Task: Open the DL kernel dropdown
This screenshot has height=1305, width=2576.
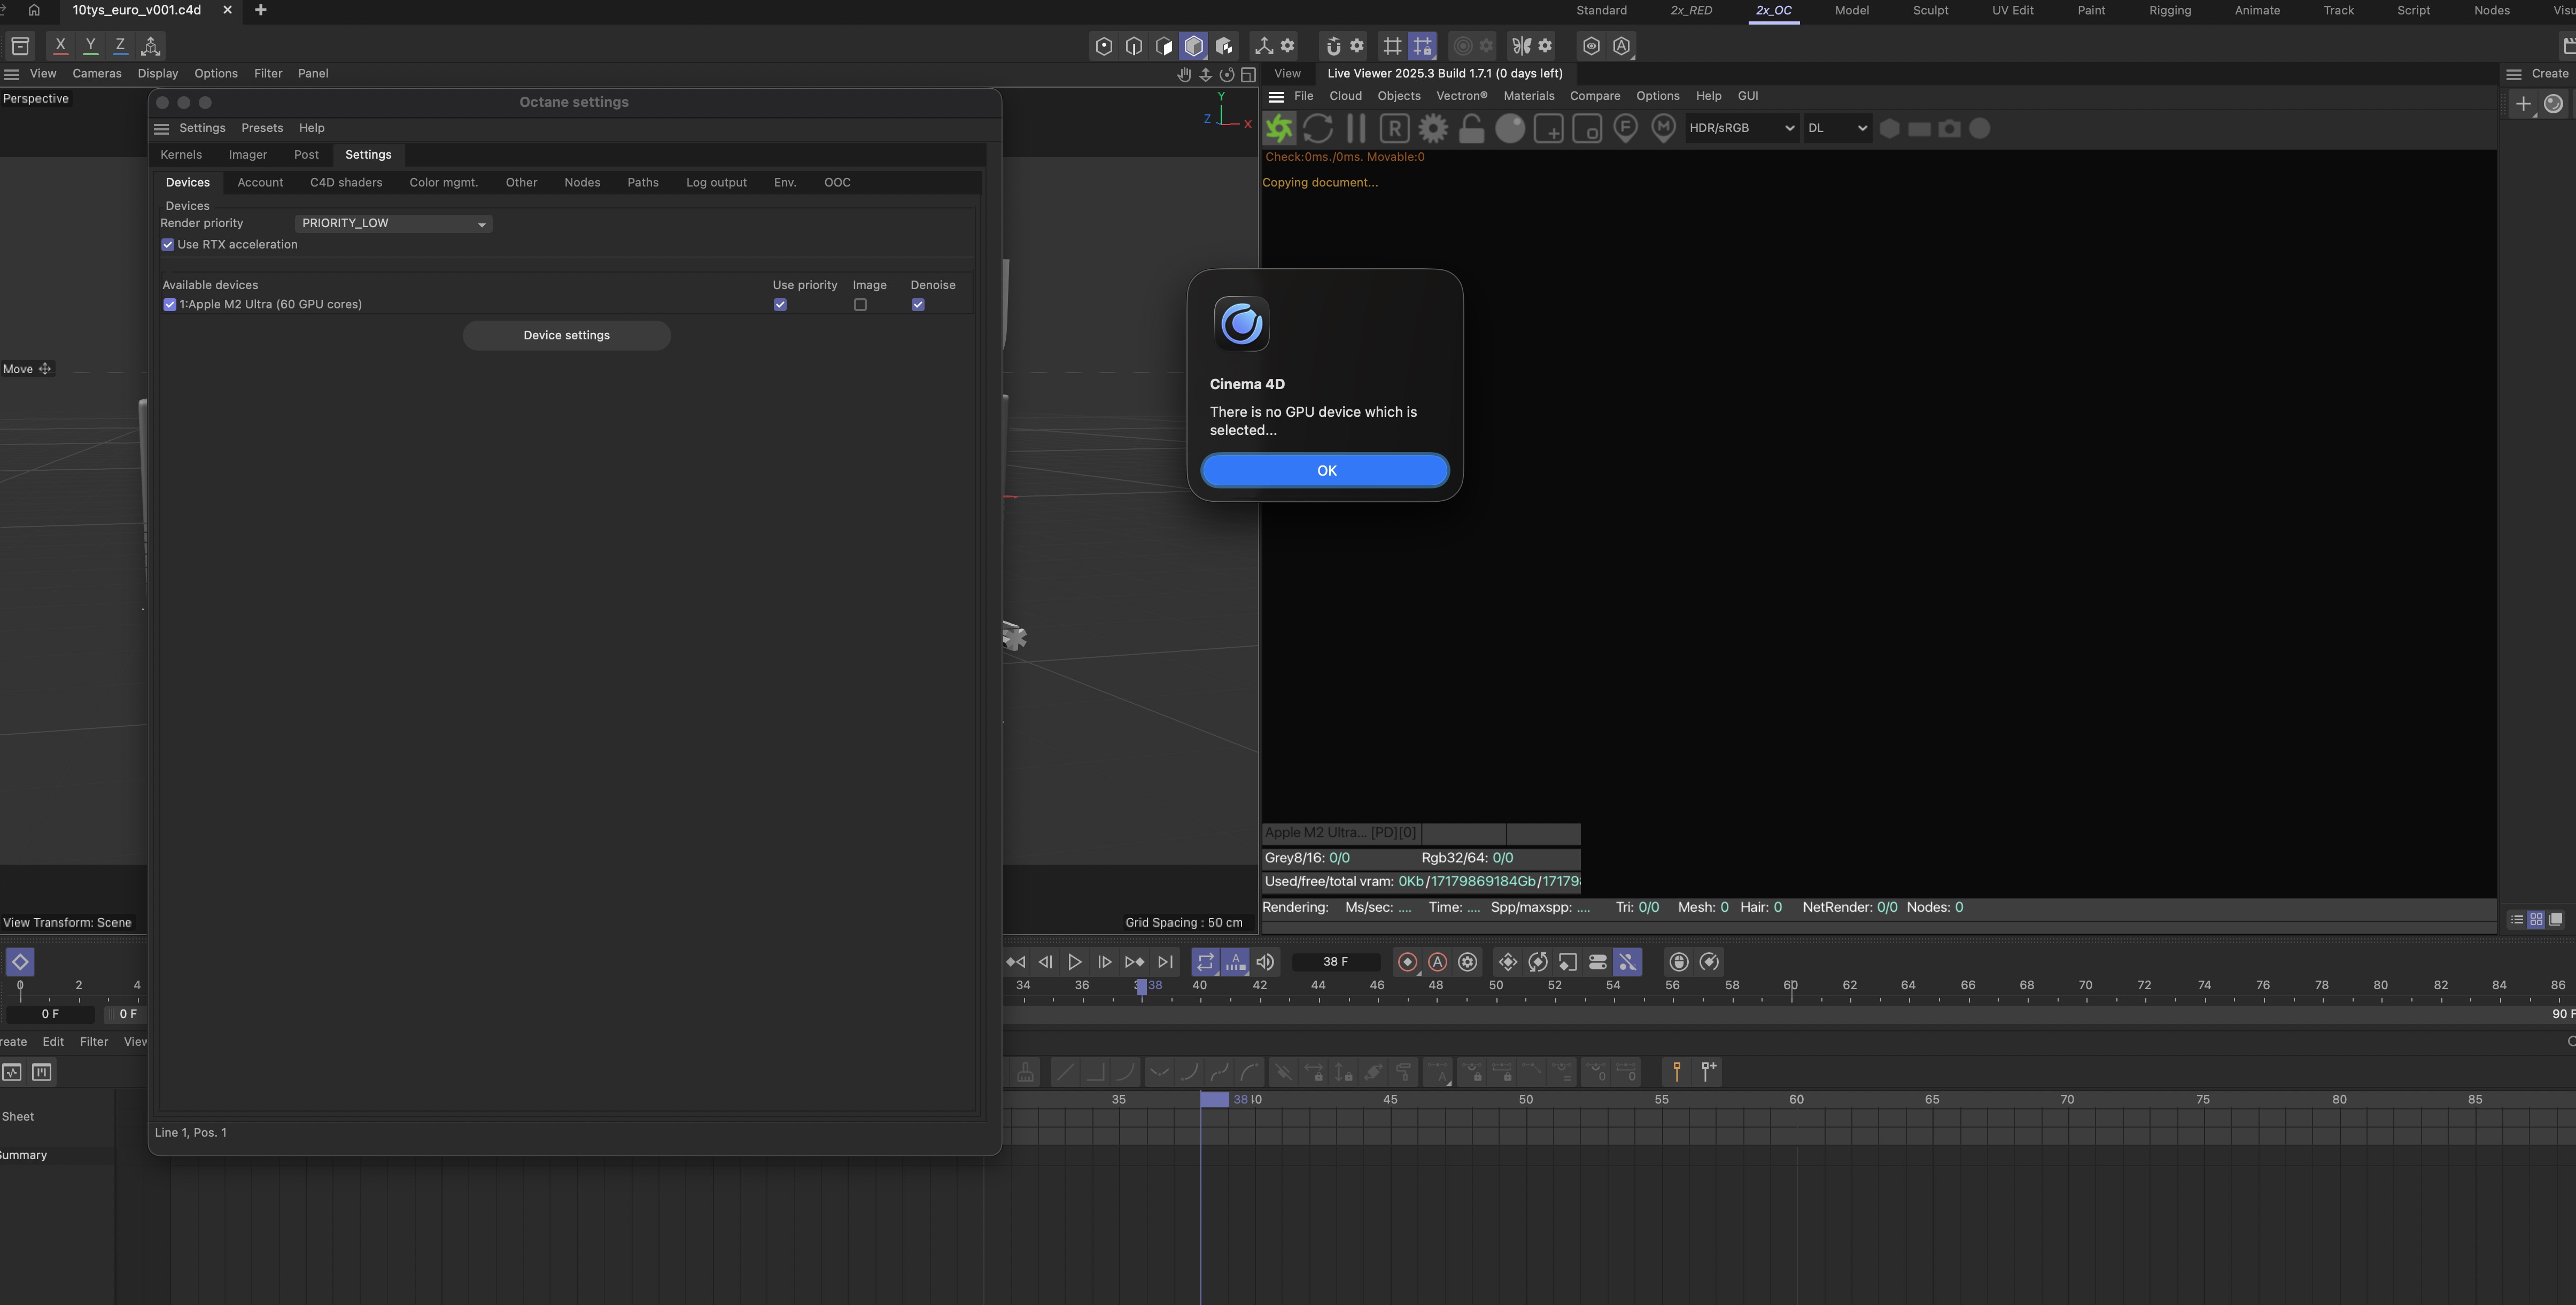Action: coord(1837,128)
